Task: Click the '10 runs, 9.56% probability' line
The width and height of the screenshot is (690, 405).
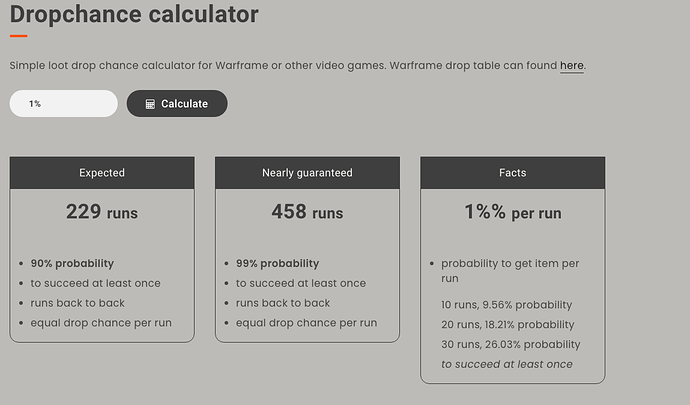Action: pyautogui.click(x=506, y=305)
